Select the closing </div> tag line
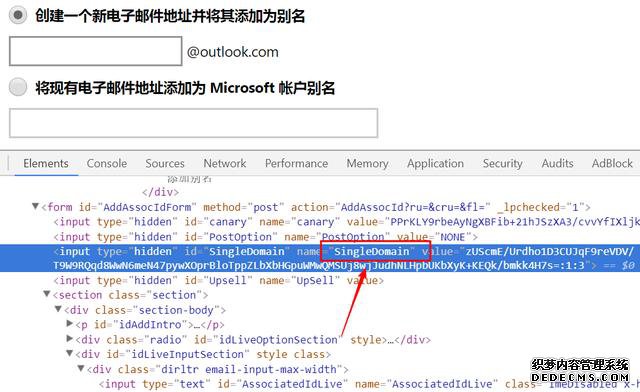Screen dimensions: 640x392 tap(160, 192)
